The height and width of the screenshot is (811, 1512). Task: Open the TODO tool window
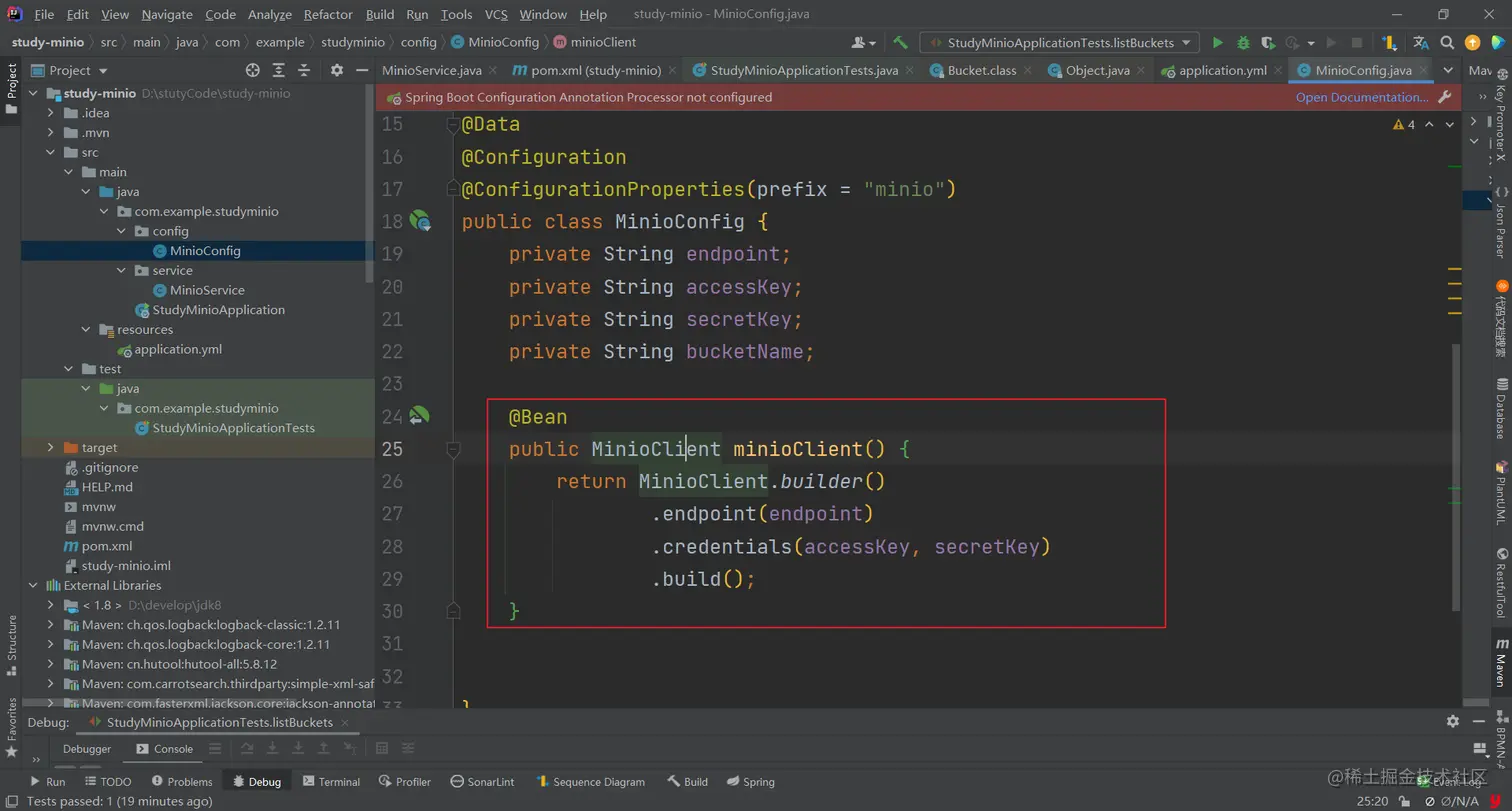pos(108,782)
